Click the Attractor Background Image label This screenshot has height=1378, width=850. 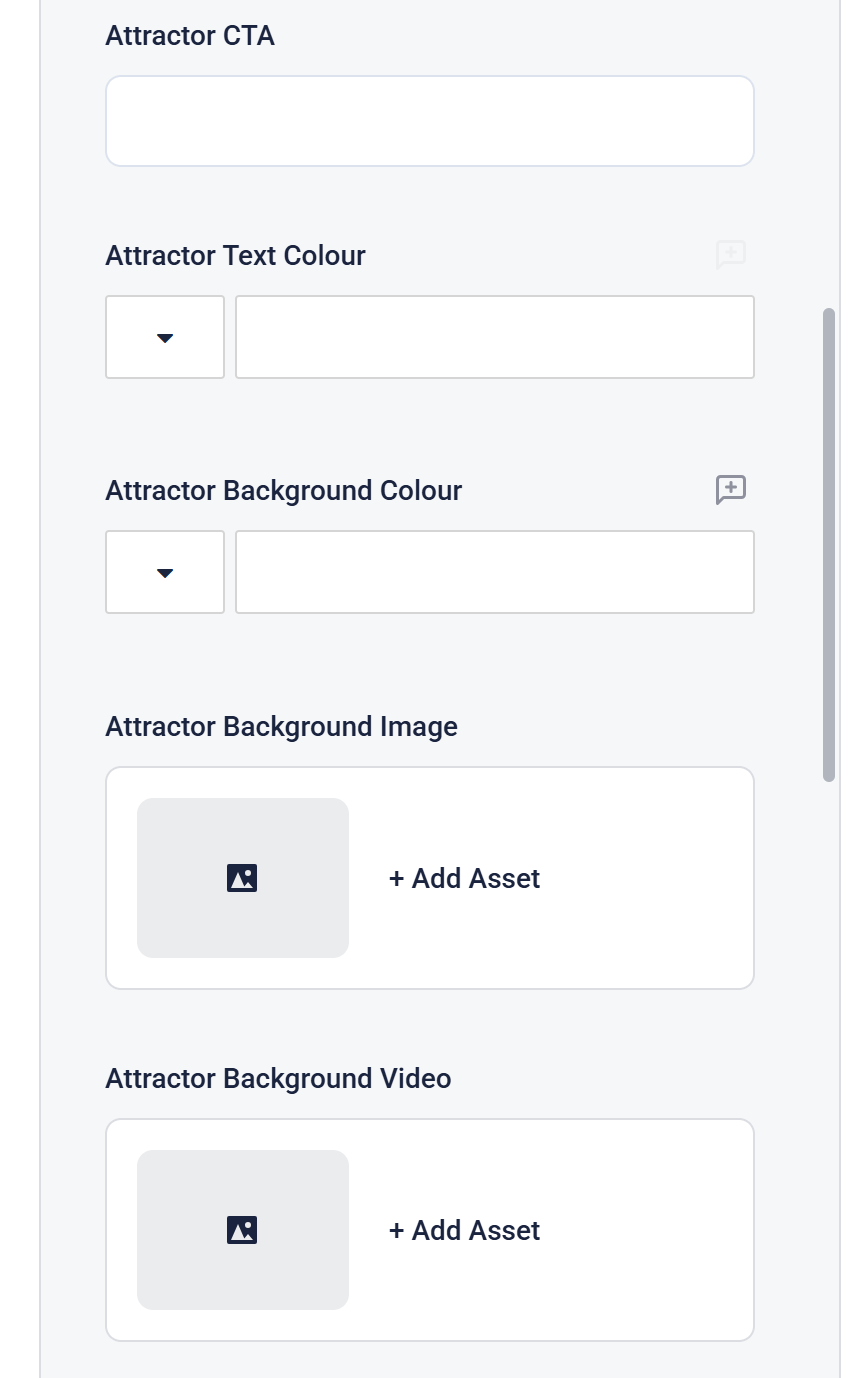[x=281, y=727]
